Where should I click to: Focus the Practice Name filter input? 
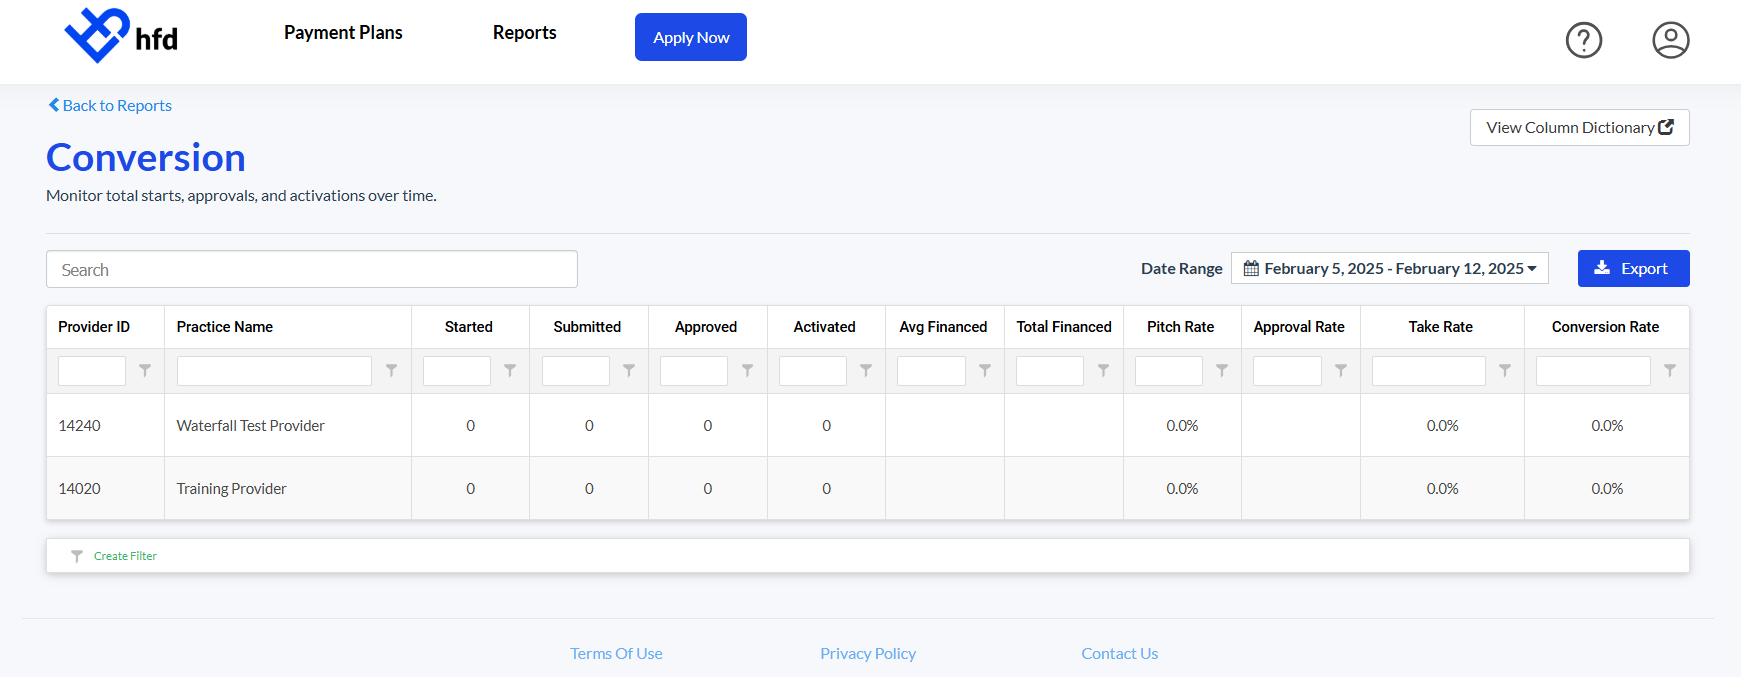(274, 371)
